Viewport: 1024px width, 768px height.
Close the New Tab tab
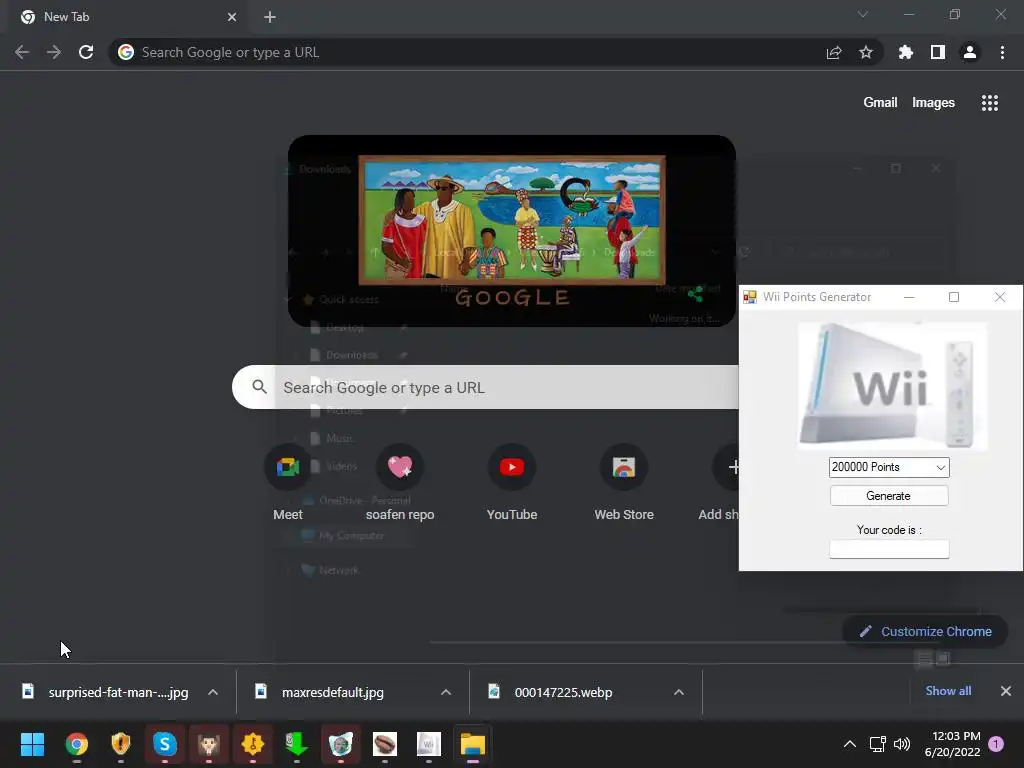[232, 17]
